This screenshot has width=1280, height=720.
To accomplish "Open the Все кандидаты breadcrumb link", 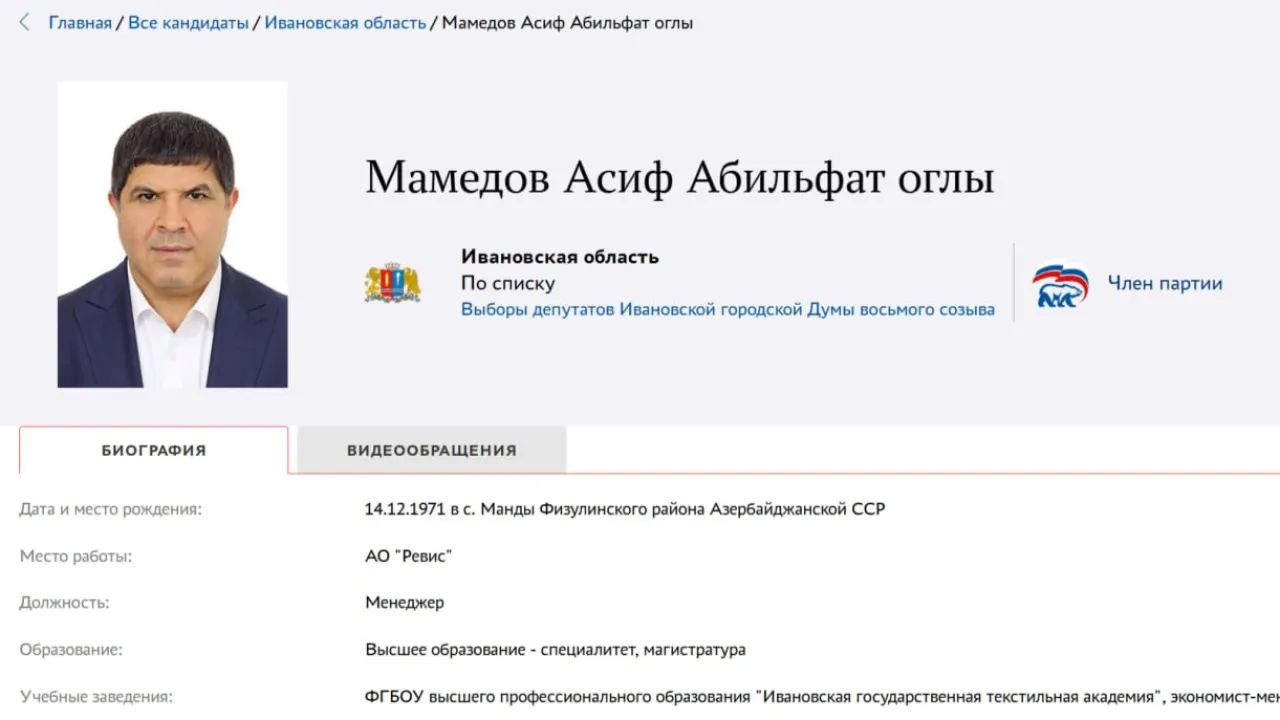I will pyautogui.click(x=188, y=22).
